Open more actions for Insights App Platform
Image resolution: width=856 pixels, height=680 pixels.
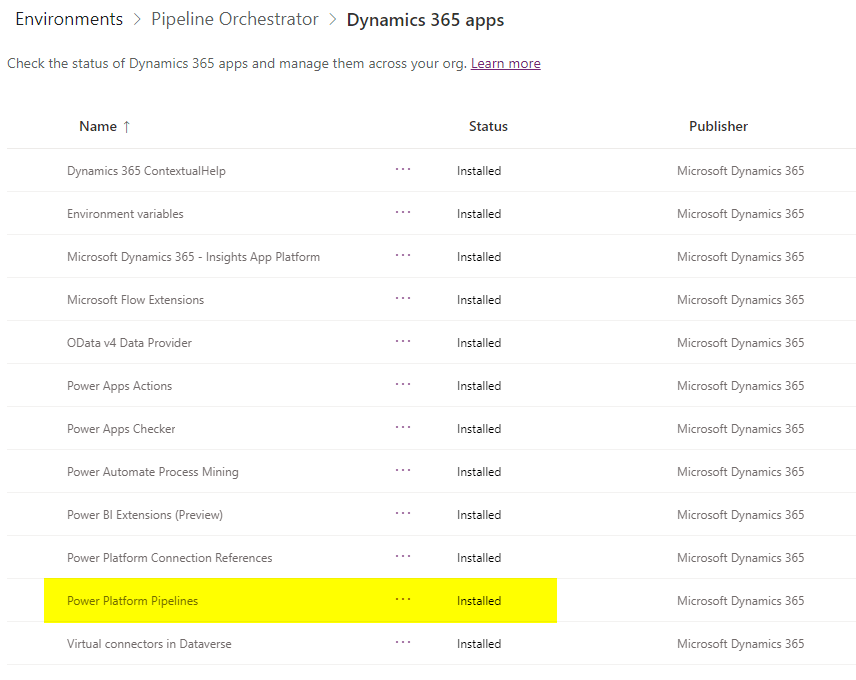(403, 256)
